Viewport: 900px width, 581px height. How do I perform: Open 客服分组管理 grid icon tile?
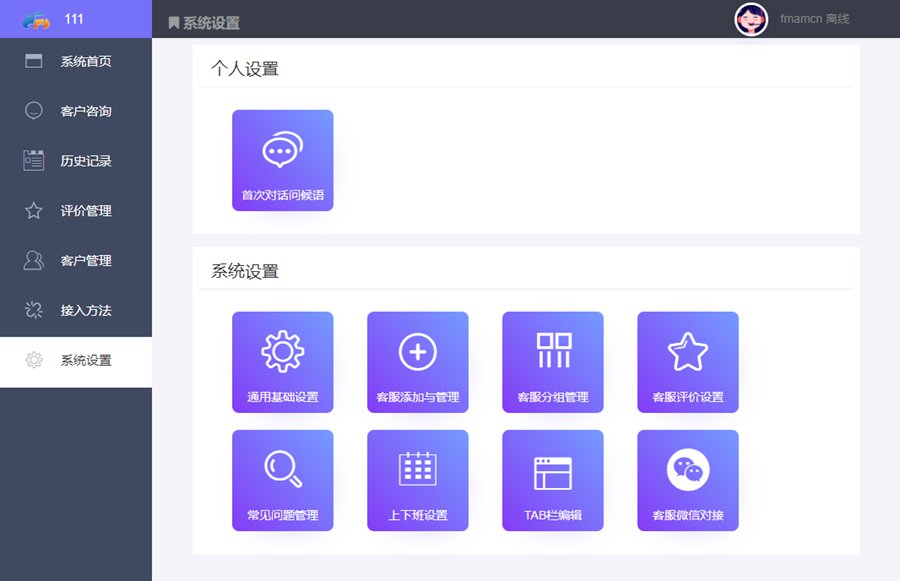(552, 362)
